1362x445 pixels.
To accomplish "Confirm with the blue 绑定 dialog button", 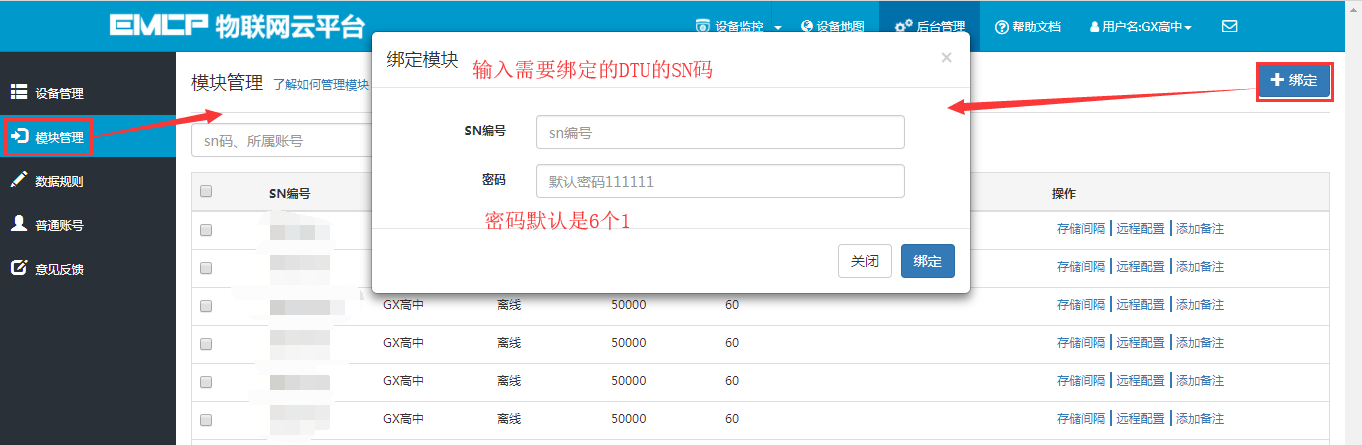I will (x=928, y=261).
